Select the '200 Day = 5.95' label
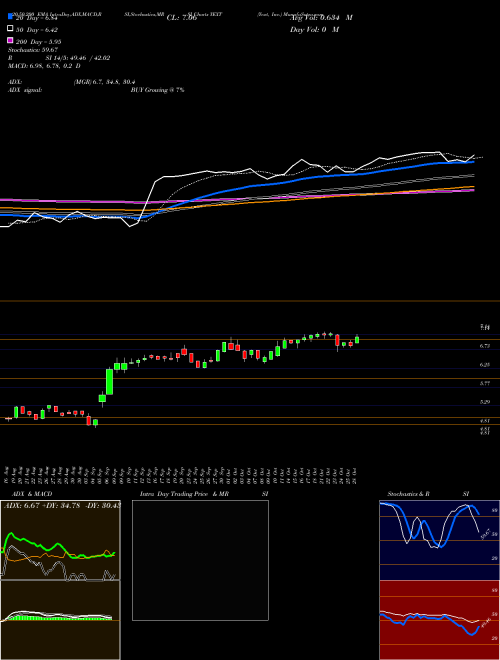 tap(38, 42)
